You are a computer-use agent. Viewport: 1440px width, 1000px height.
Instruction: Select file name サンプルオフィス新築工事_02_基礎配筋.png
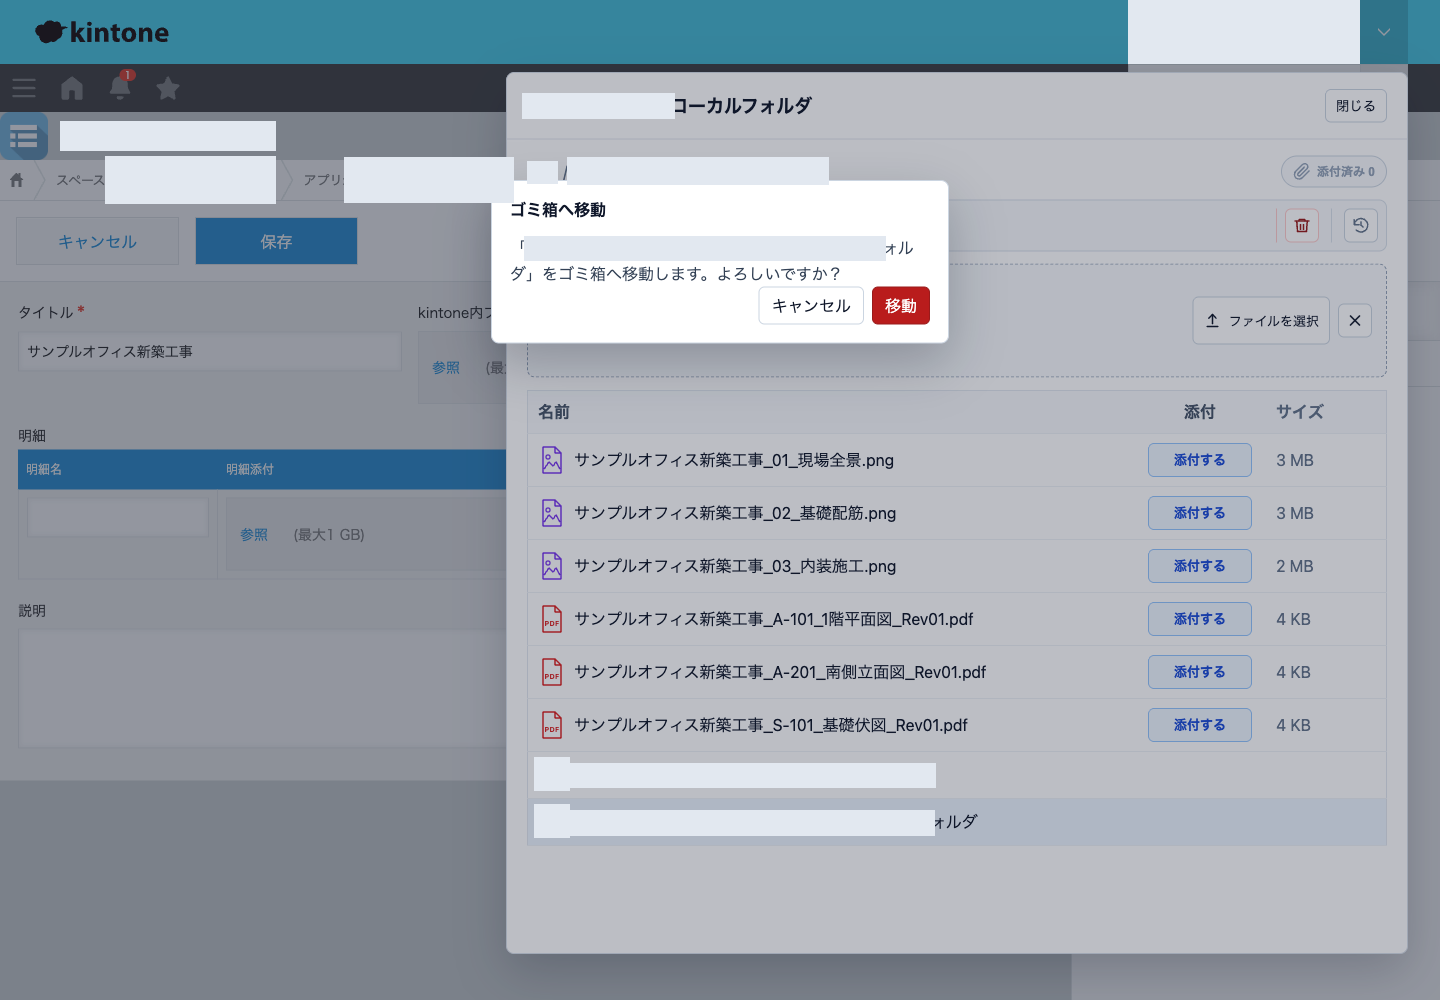735,513
